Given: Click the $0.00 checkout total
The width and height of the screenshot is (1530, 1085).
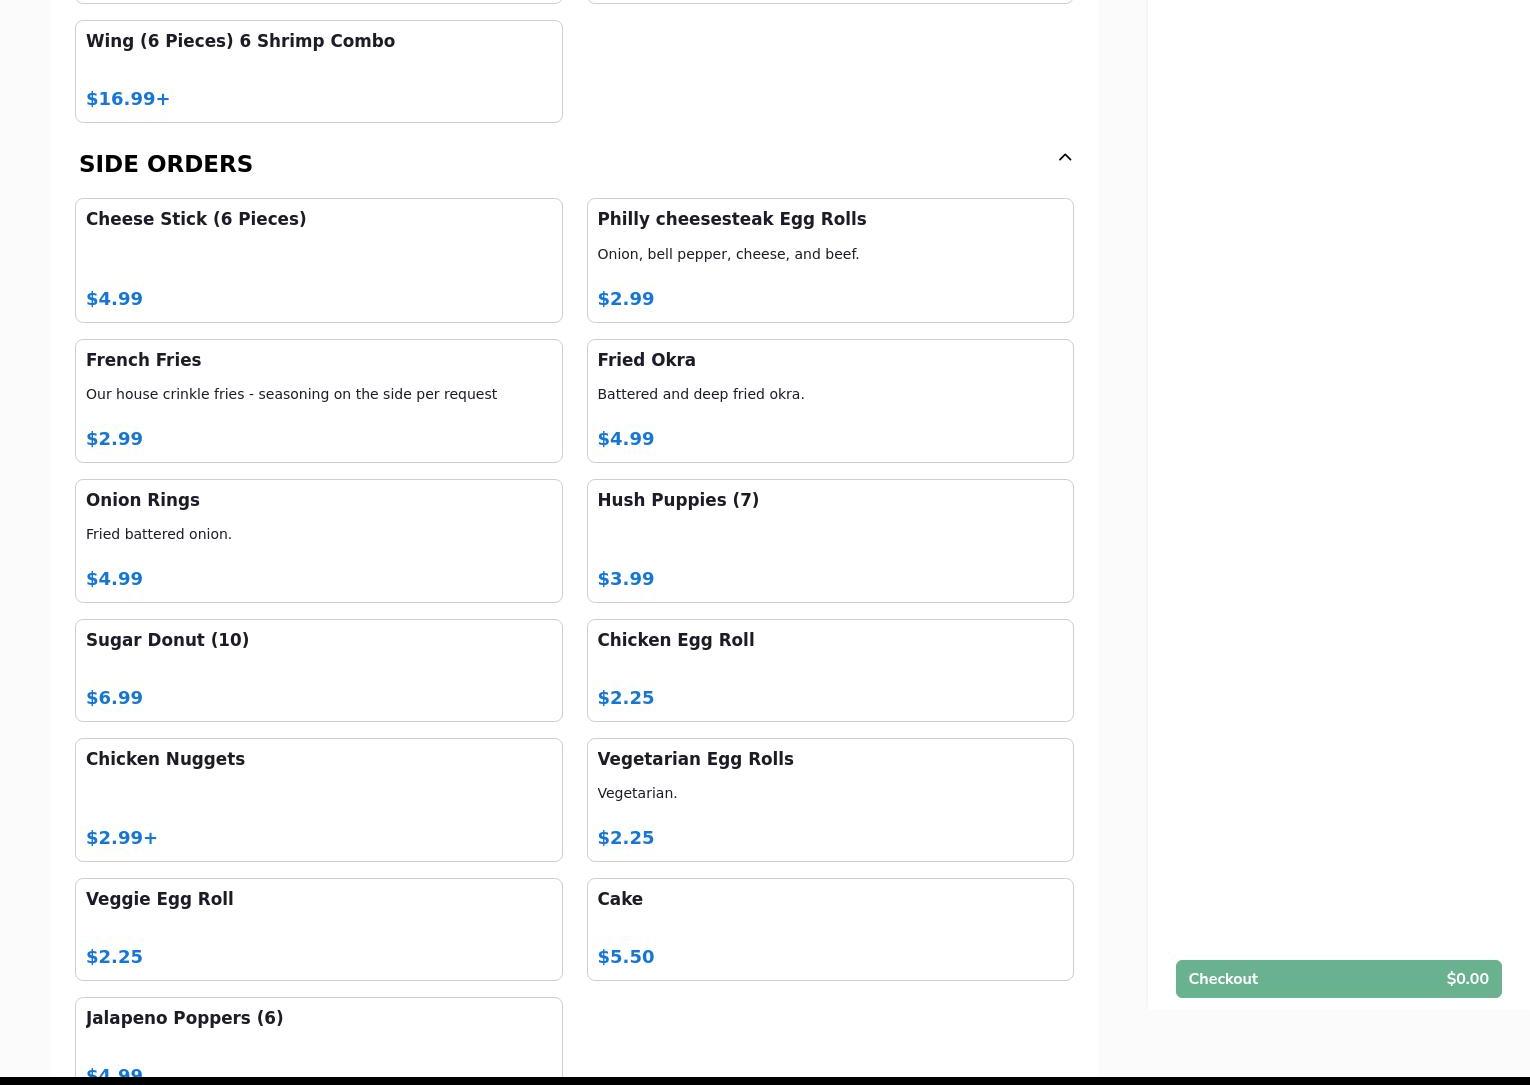Looking at the screenshot, I should (1467, 979).
